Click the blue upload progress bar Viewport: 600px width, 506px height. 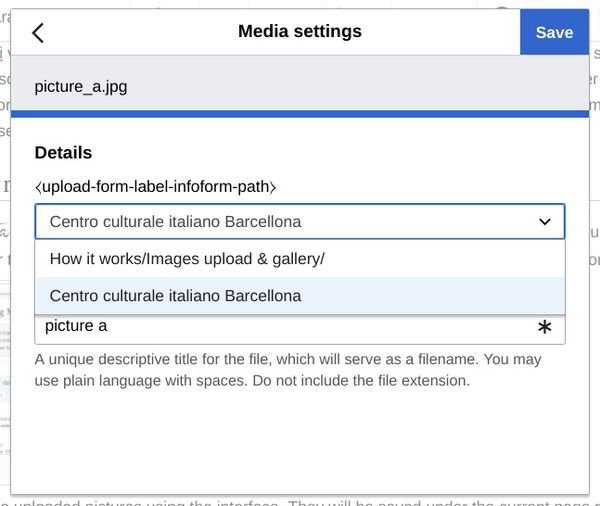tap(300, 114)
